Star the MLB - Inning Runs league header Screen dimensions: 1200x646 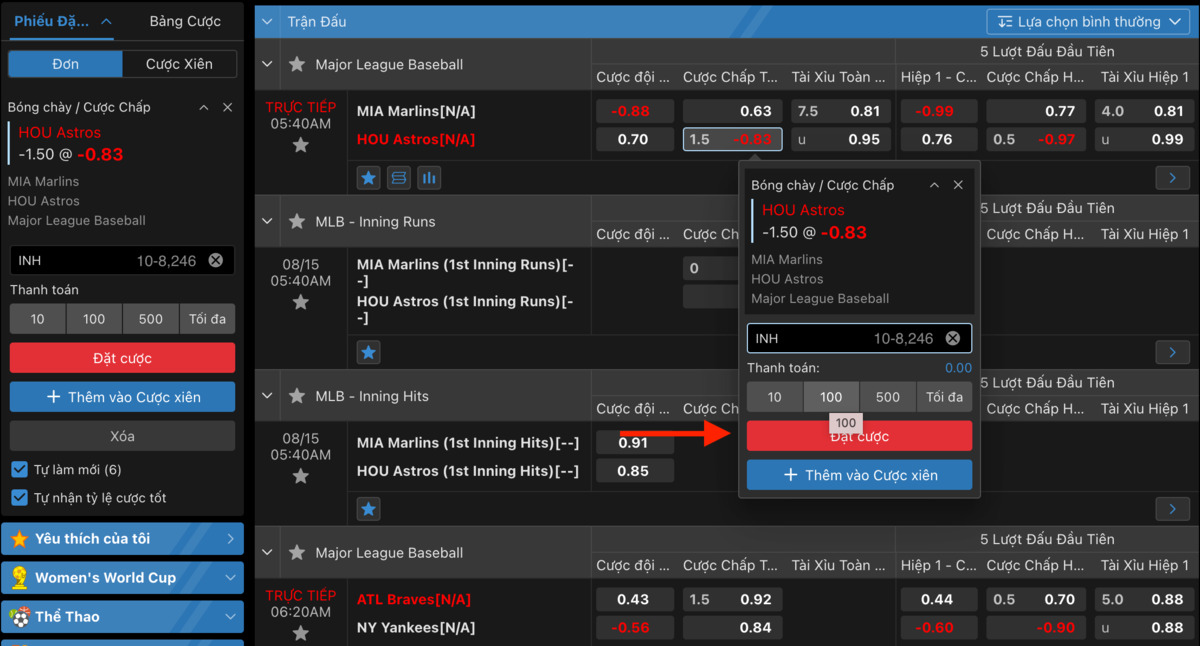[297, 222]
